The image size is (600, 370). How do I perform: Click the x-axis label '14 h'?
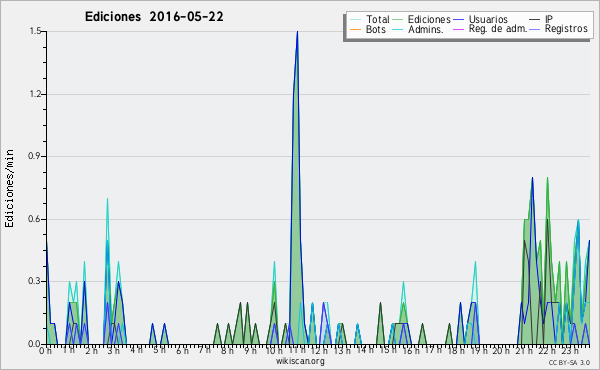[x=365, y=350]
